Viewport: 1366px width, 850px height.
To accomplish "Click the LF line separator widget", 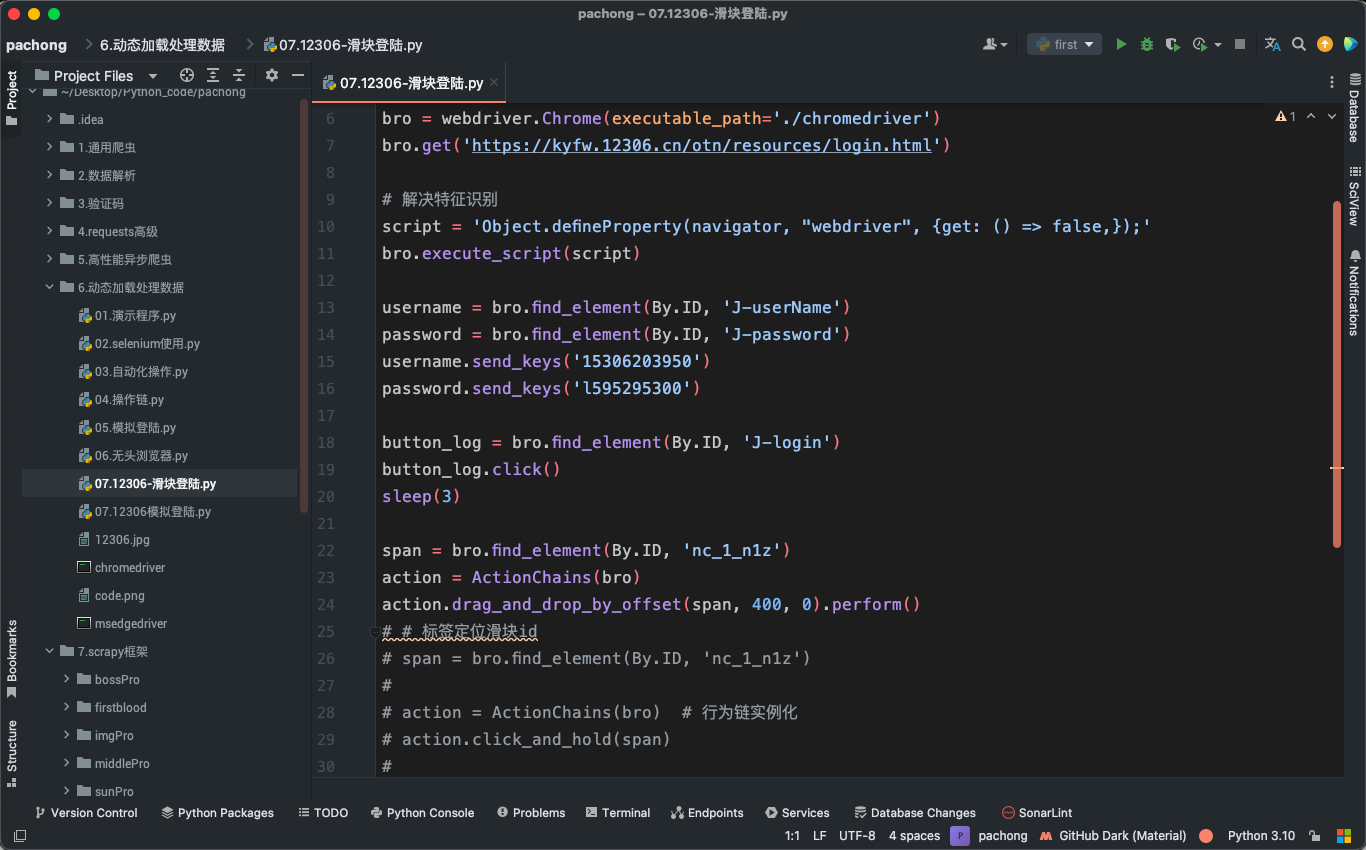I will 820,836.
